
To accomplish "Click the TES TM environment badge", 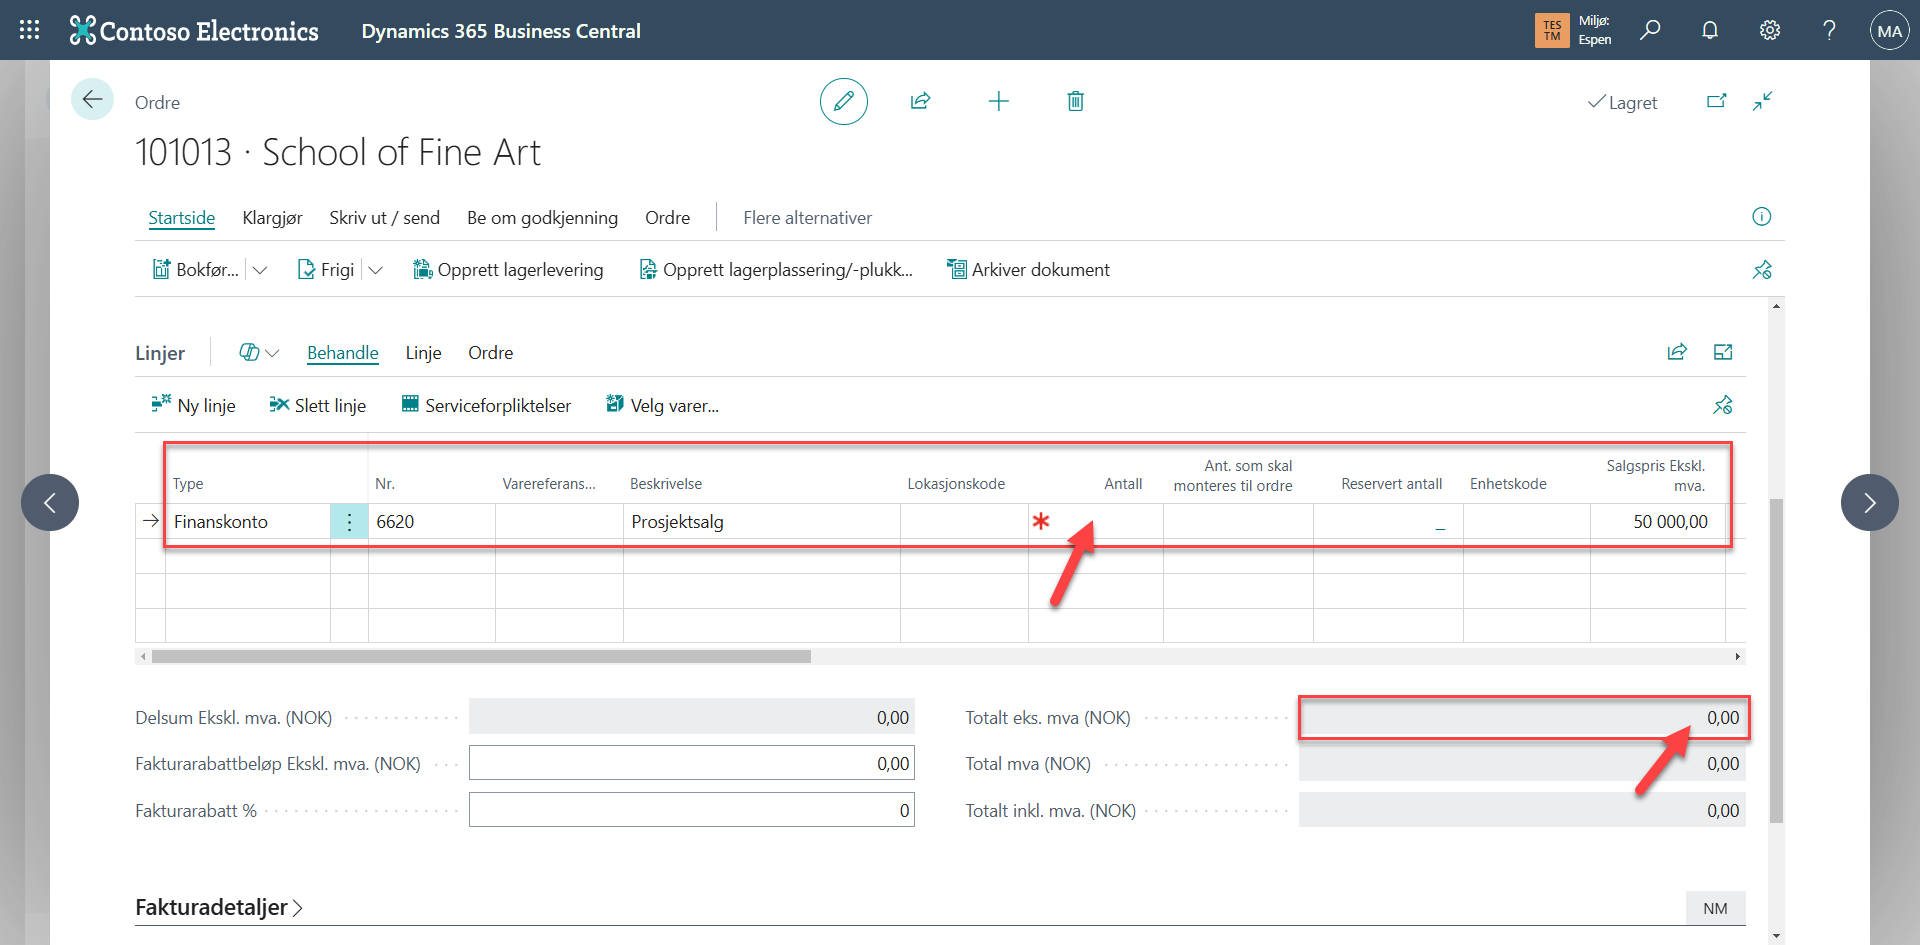I will pos(1552,30).
